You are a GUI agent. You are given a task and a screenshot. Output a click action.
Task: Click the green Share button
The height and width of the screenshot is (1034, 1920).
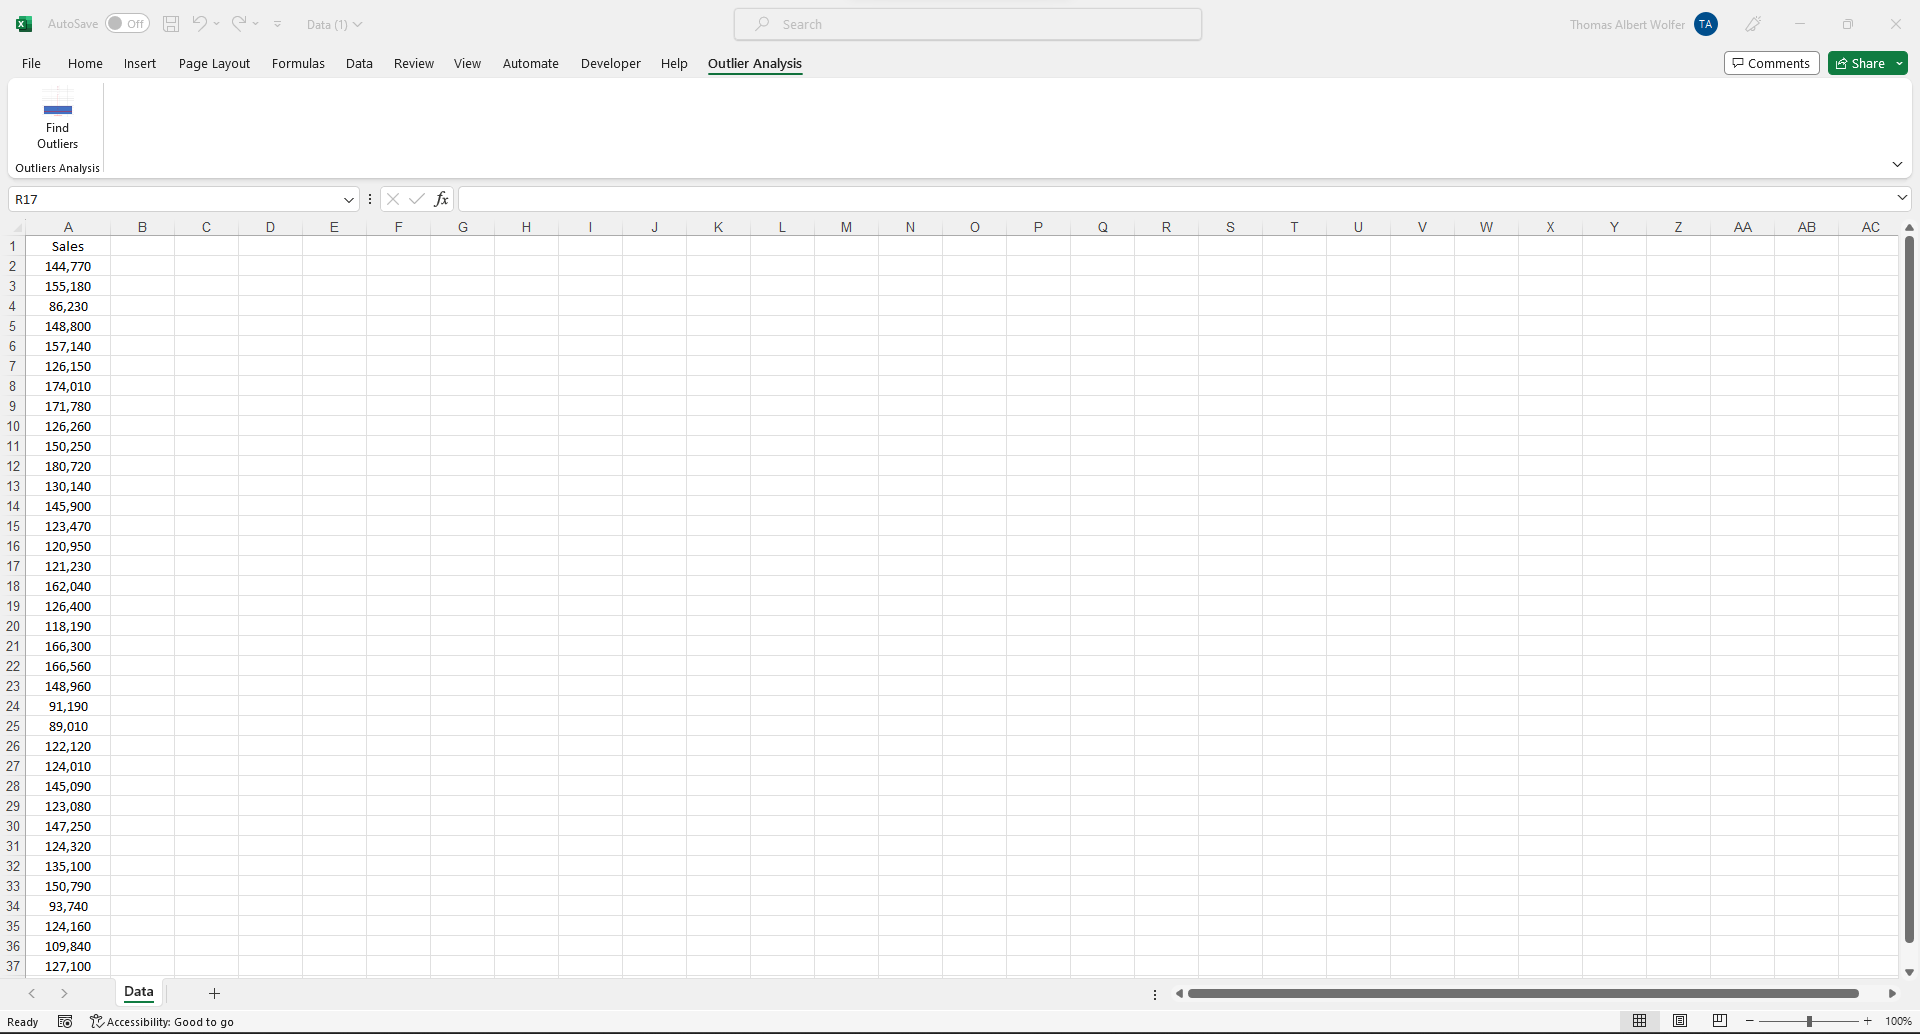tap(1860, 63)
